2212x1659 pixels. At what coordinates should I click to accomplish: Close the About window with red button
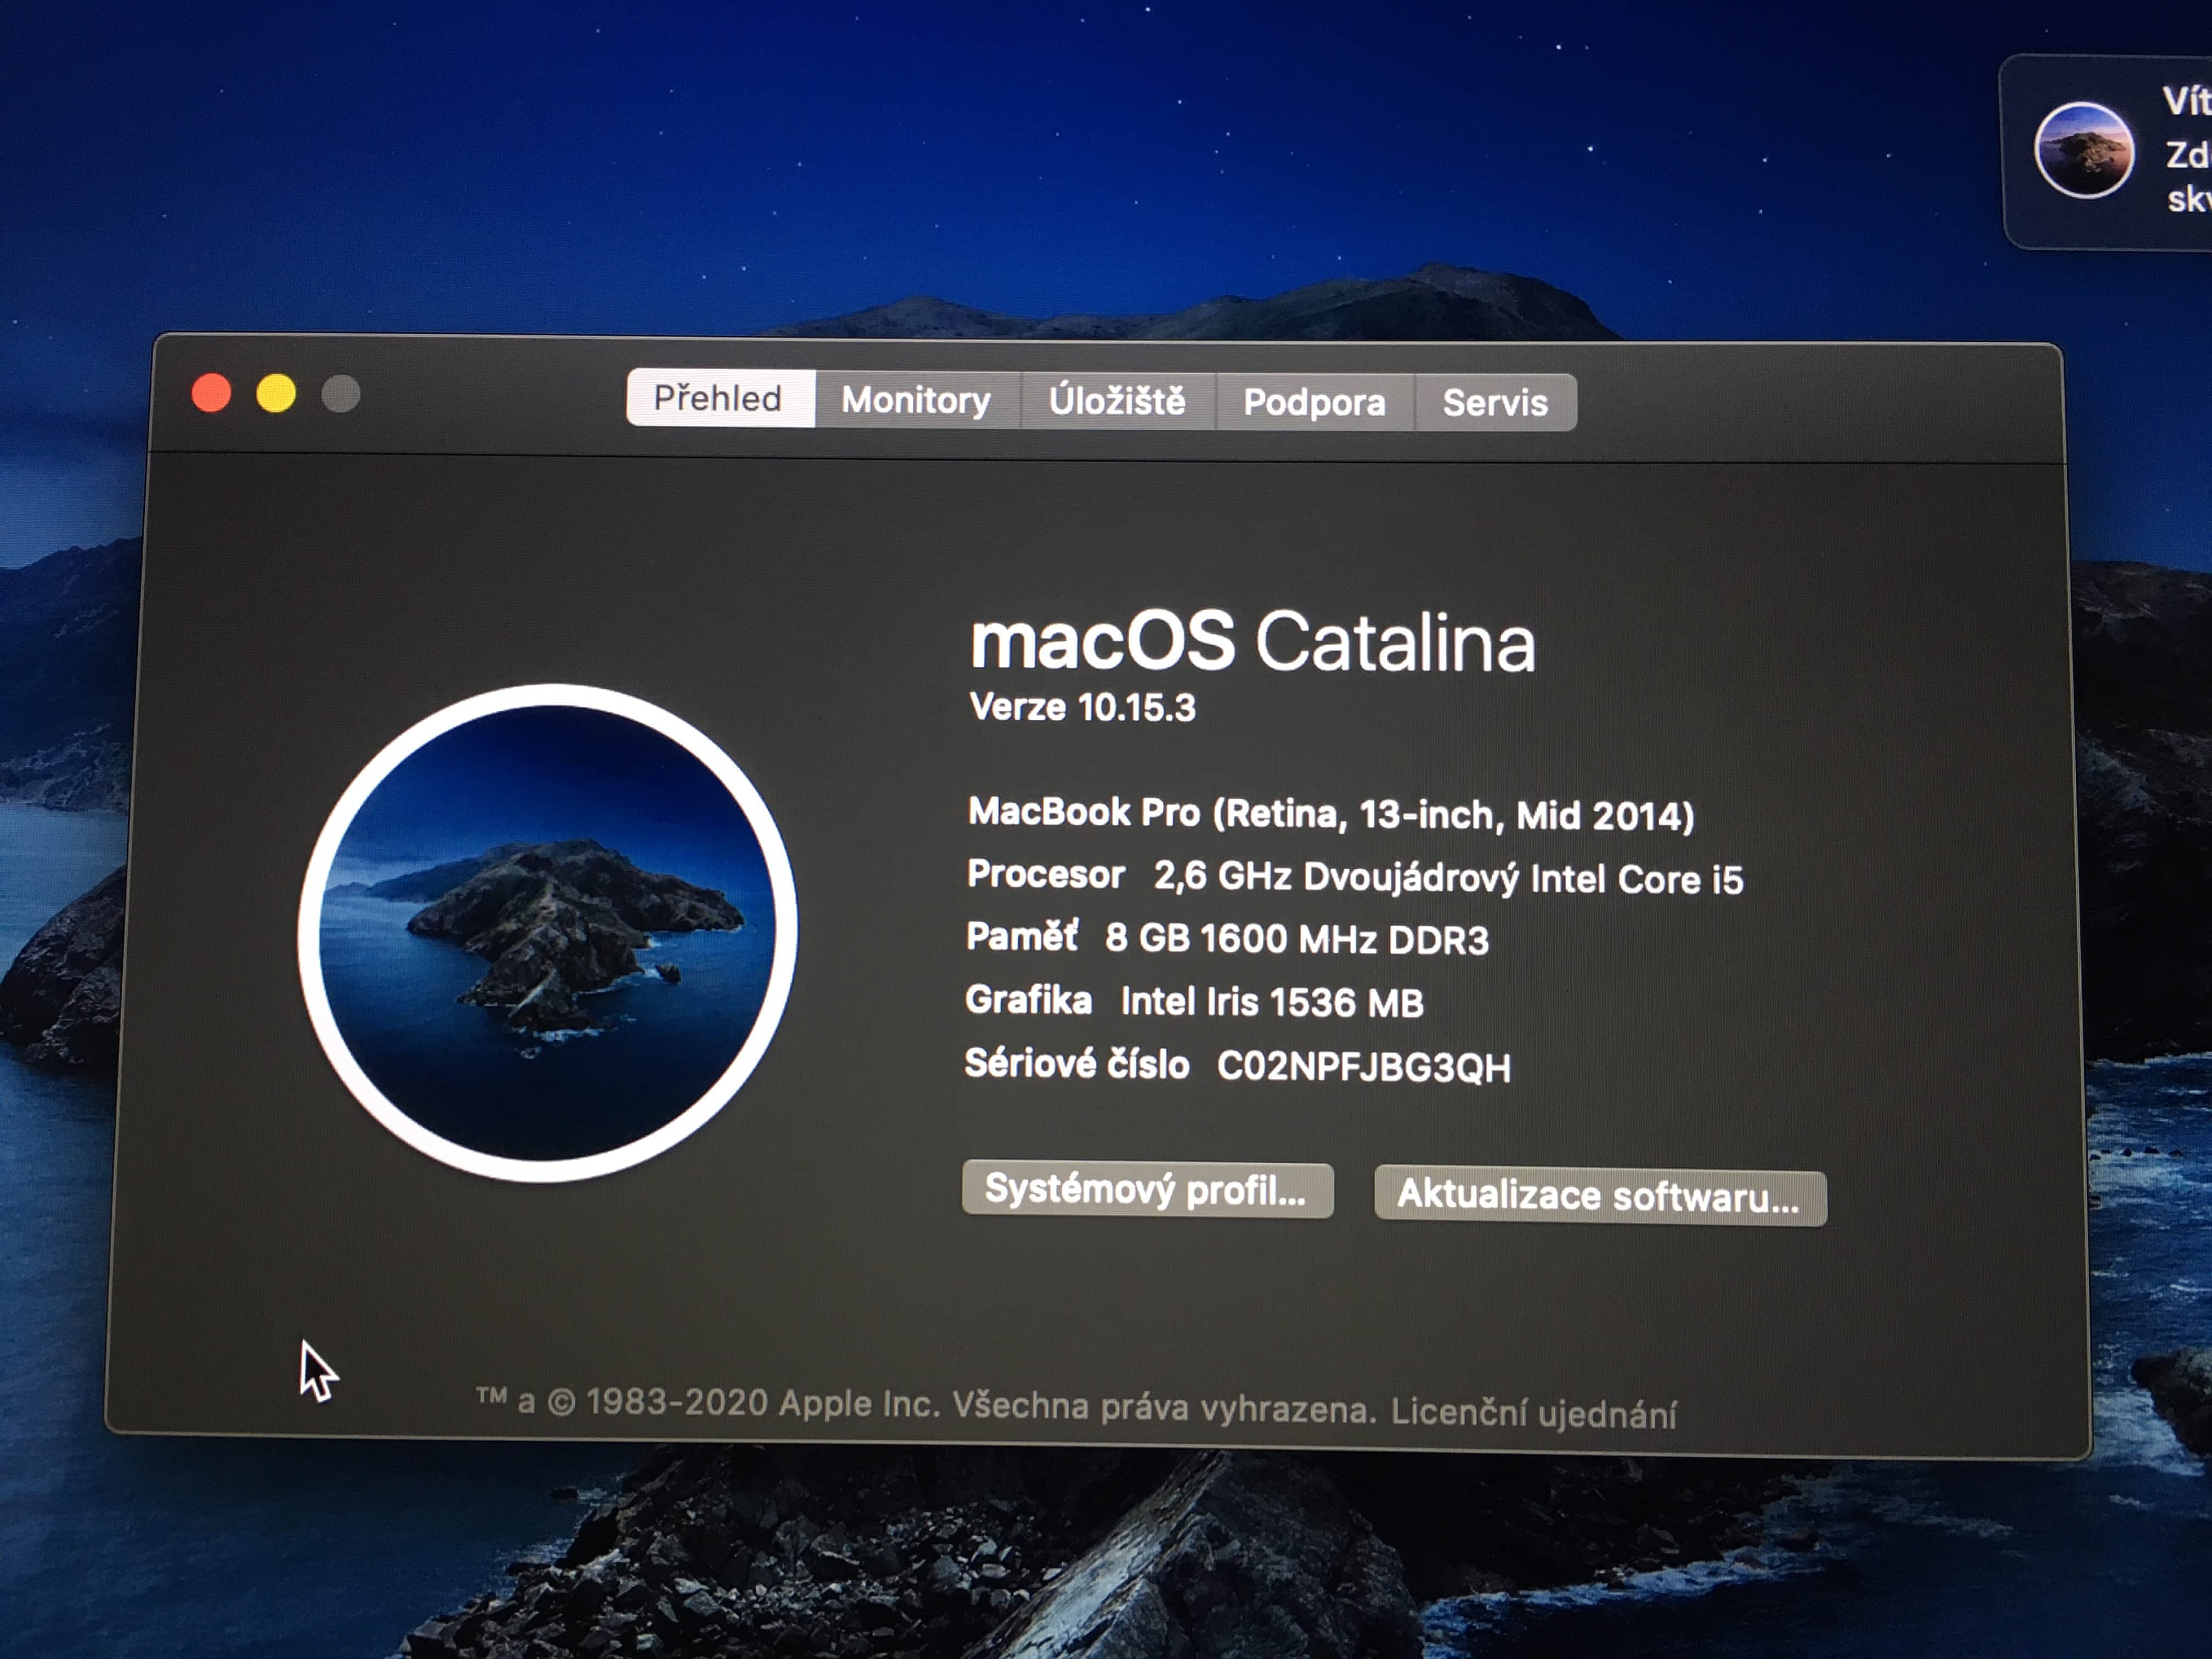pyautogui.click(x=211, y=393)
